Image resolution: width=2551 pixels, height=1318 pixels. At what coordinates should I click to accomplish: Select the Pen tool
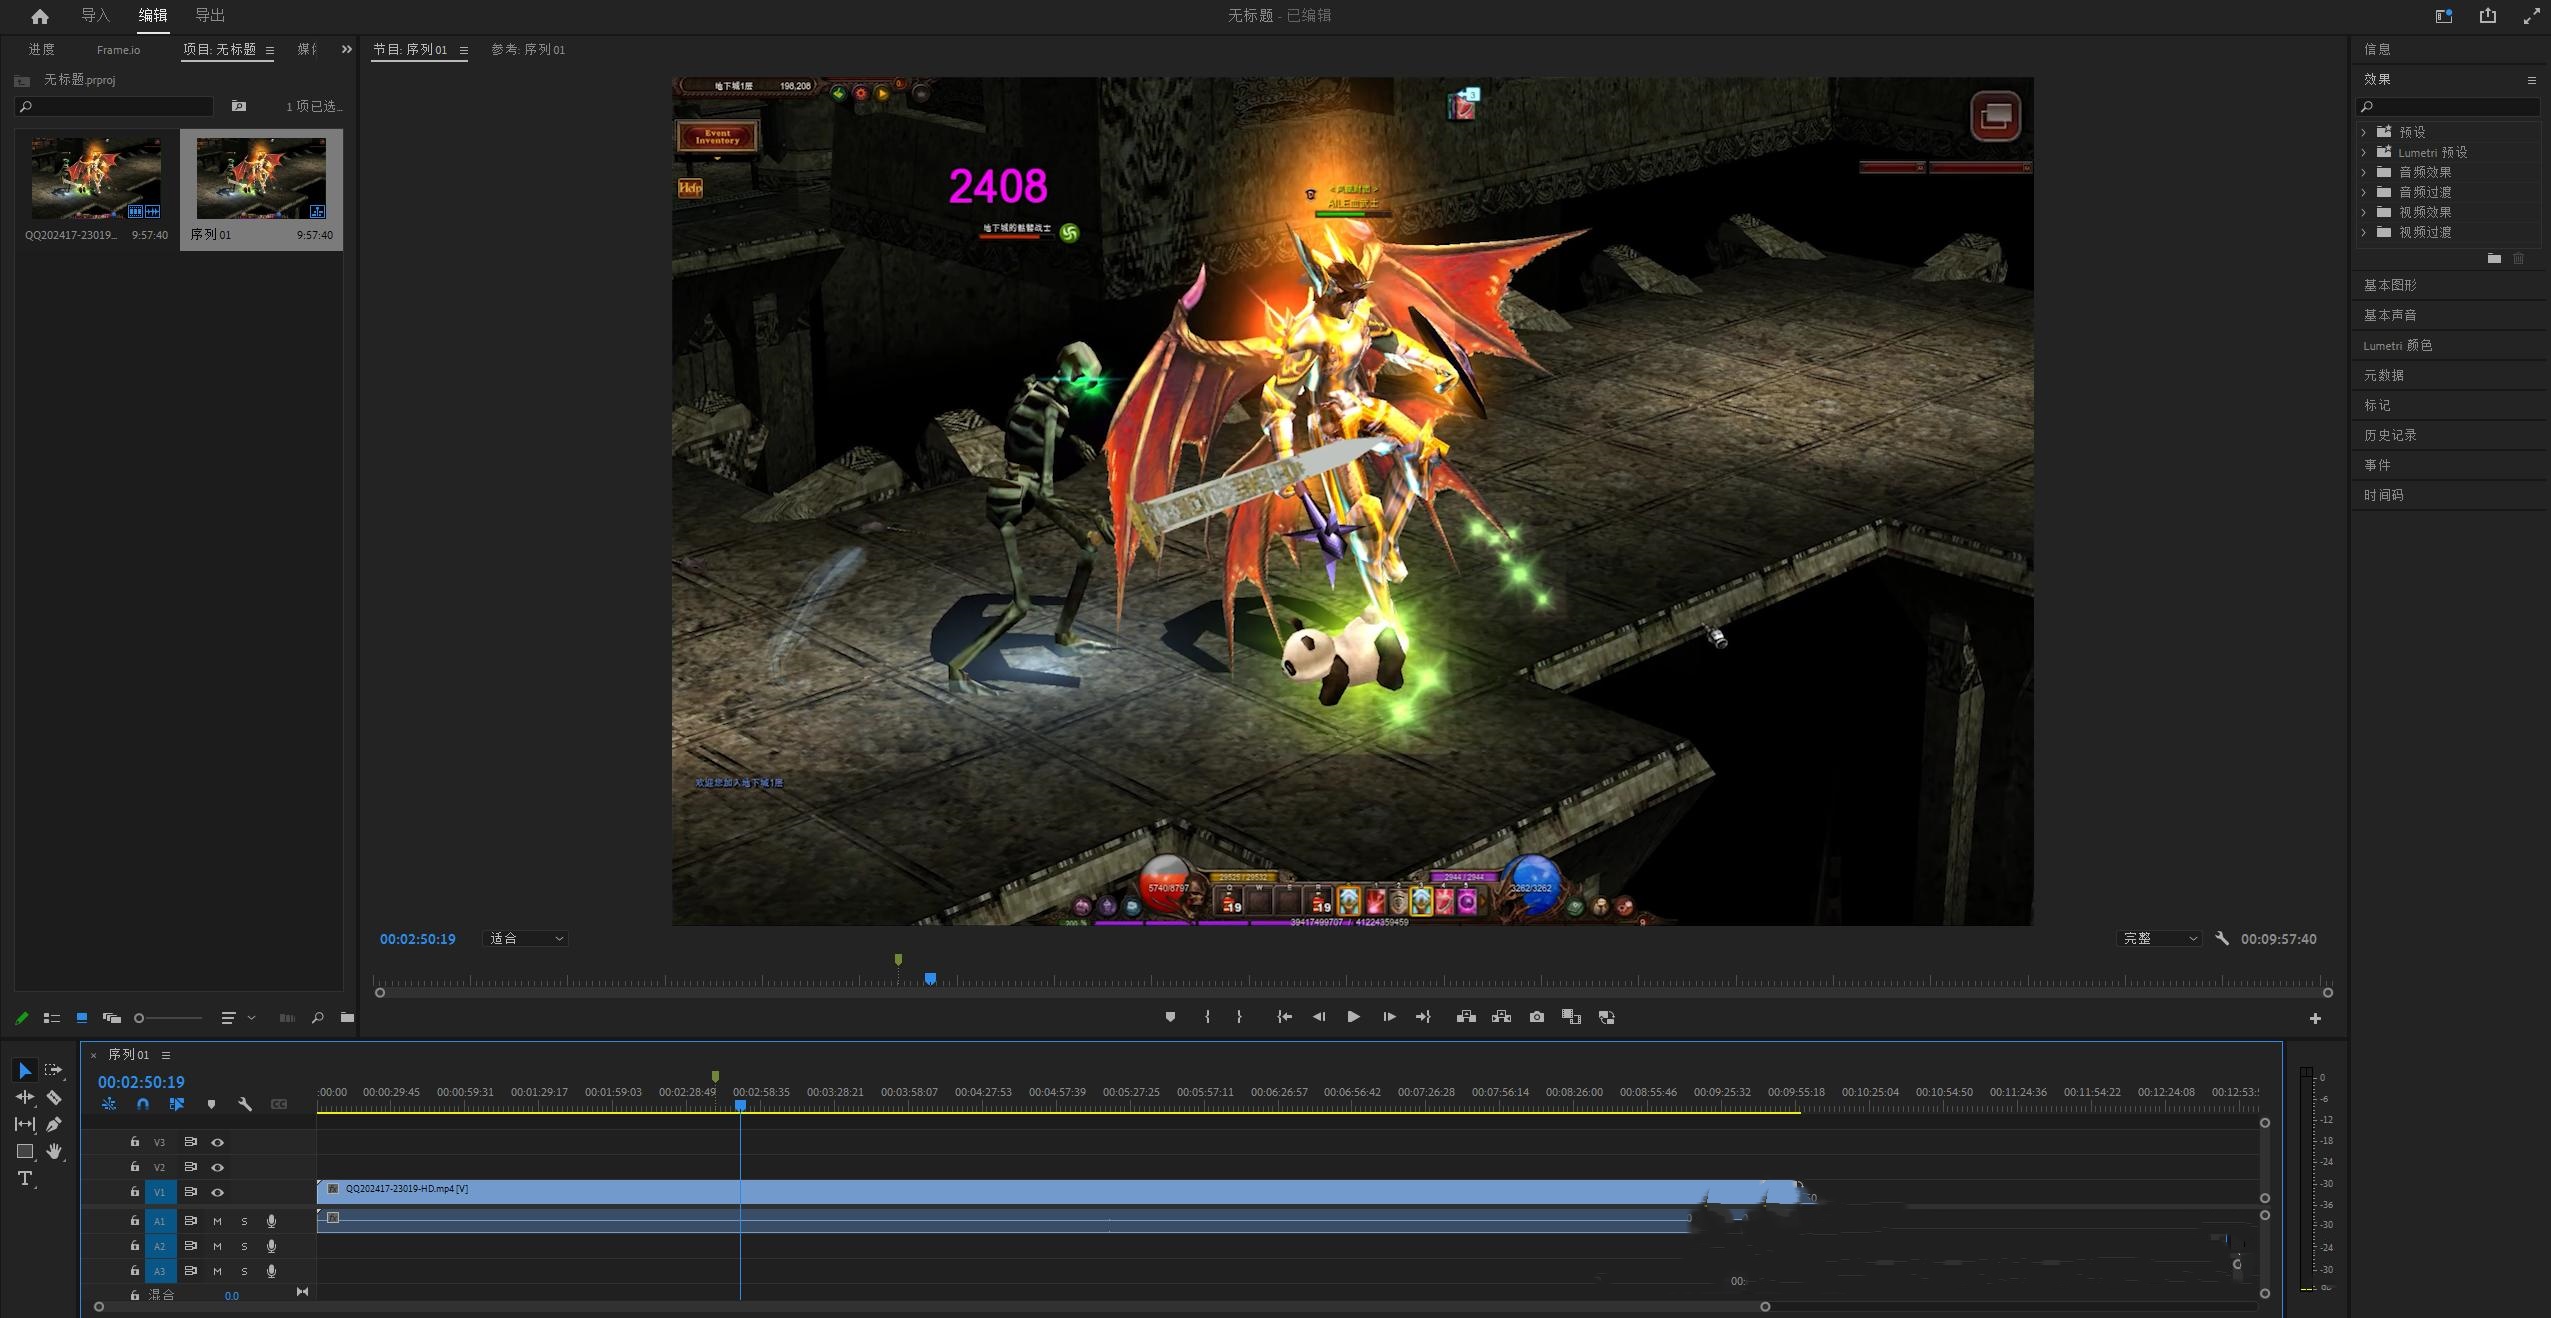[54, 1124]
